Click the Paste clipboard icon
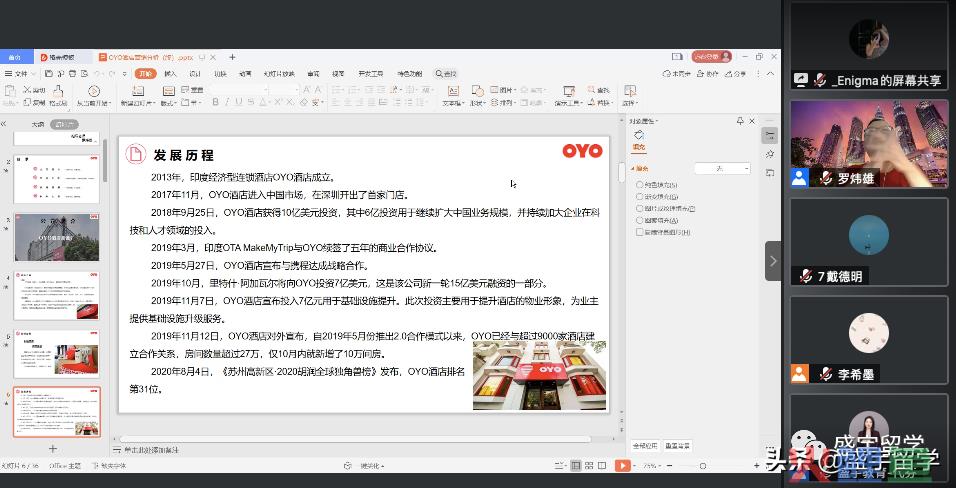Image resolution: width=956 pixels, height=488 pixels. click(10, 91)
